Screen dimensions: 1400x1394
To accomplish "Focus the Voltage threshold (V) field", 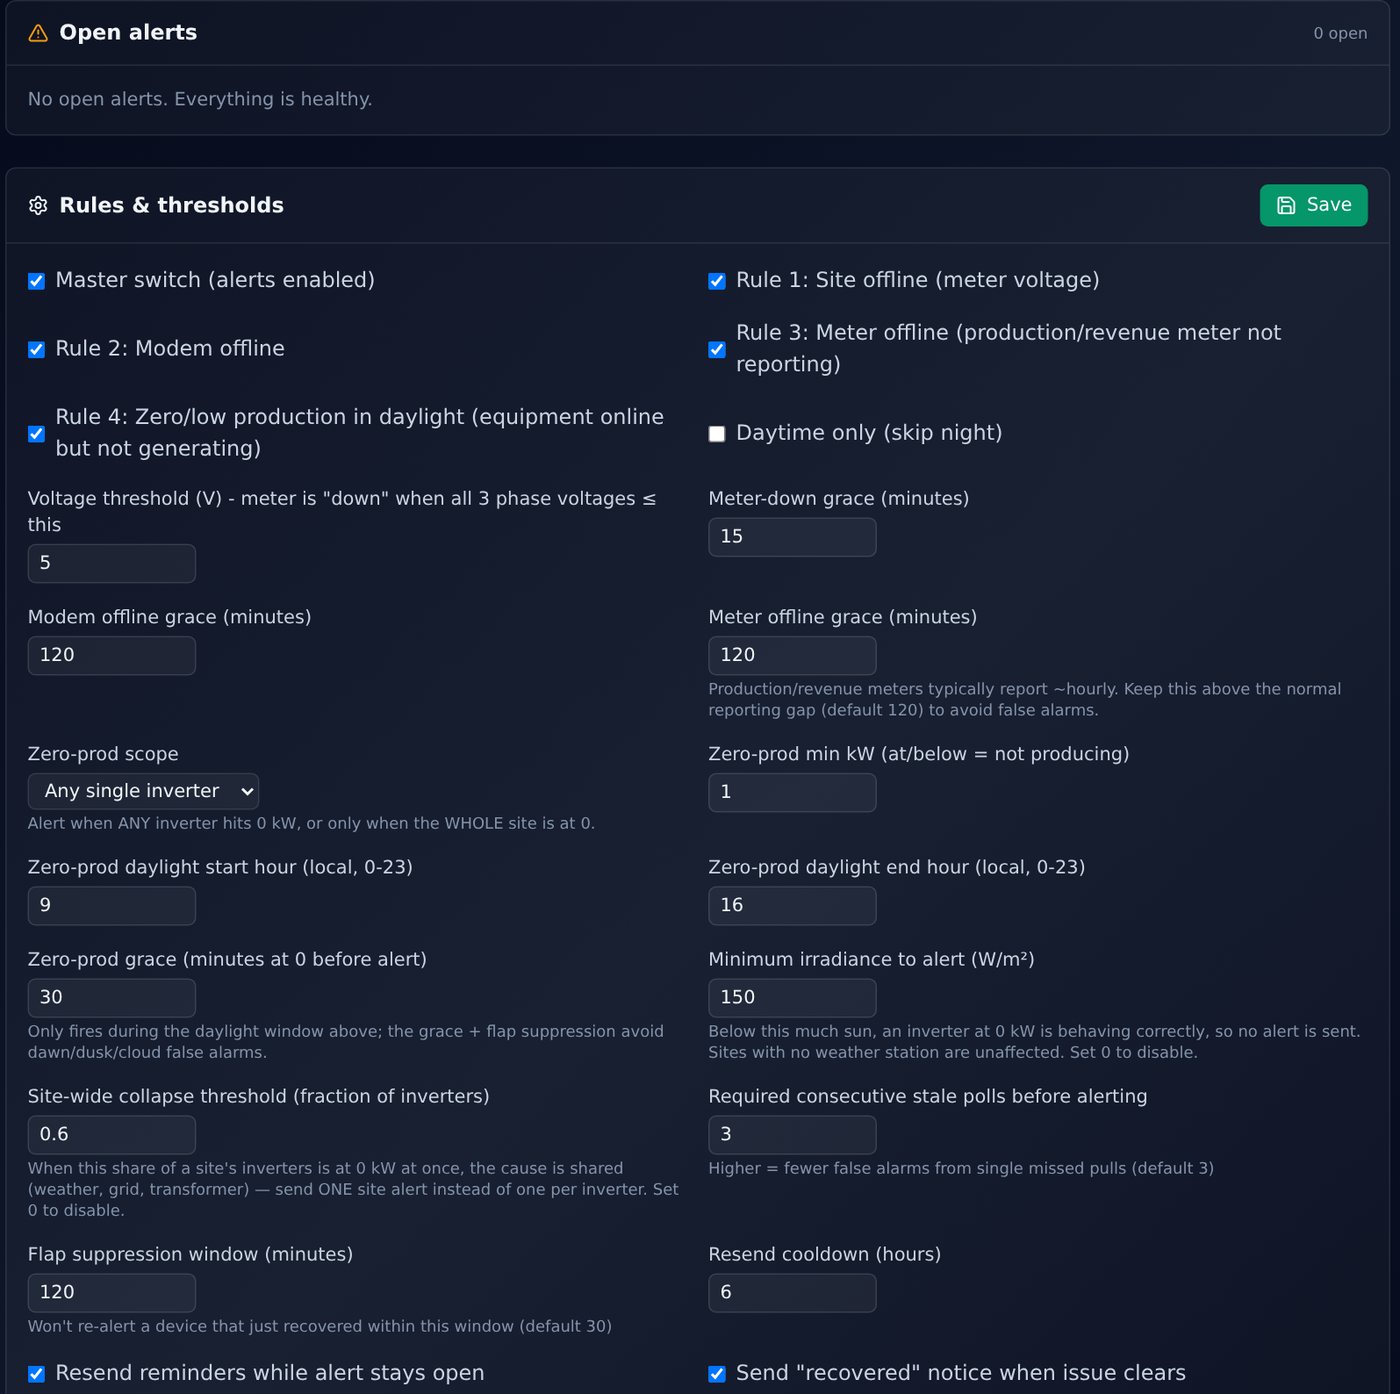I will point(112,563).
